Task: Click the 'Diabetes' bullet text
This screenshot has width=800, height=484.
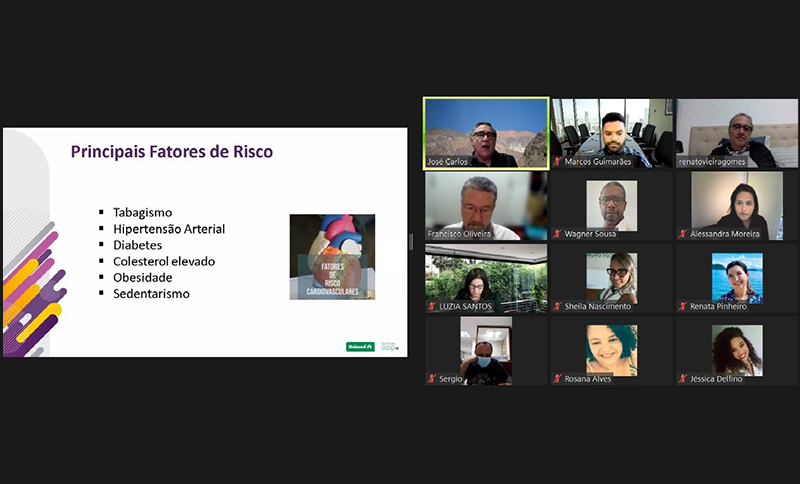Action: click(x=137, y=245)
